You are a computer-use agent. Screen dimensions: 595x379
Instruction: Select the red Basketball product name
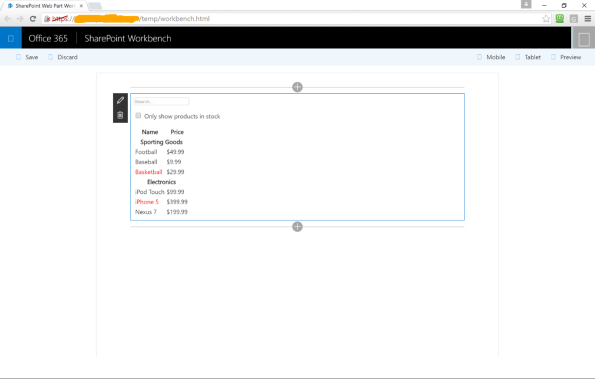(149, 172)
